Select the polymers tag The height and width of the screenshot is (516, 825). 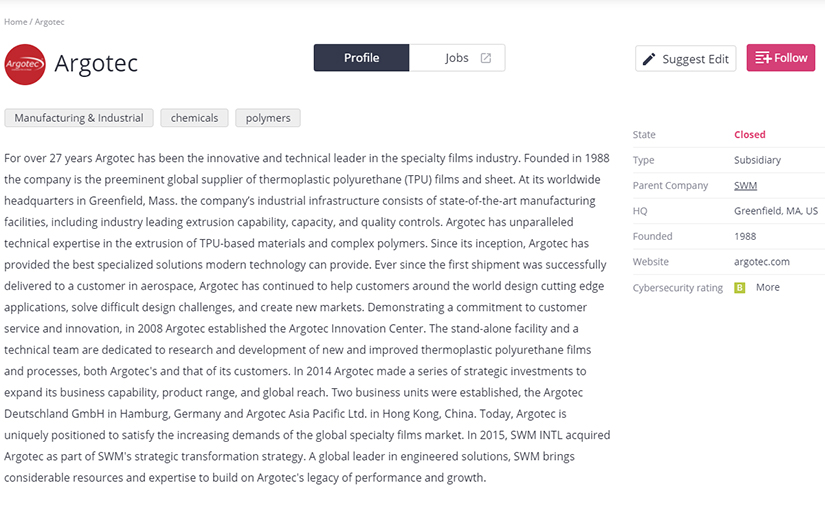coord(268,118)
